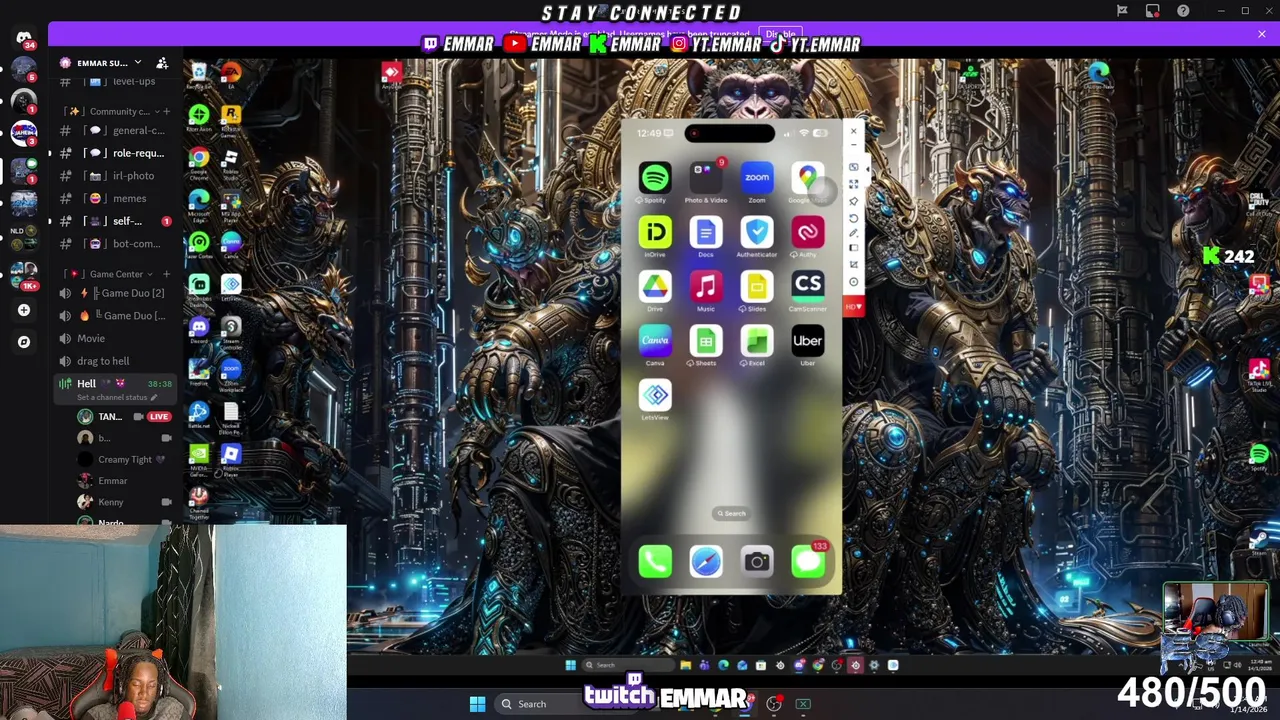Open the Authenticator app on the phone
1280x720 pixels.
coord(757,232)
